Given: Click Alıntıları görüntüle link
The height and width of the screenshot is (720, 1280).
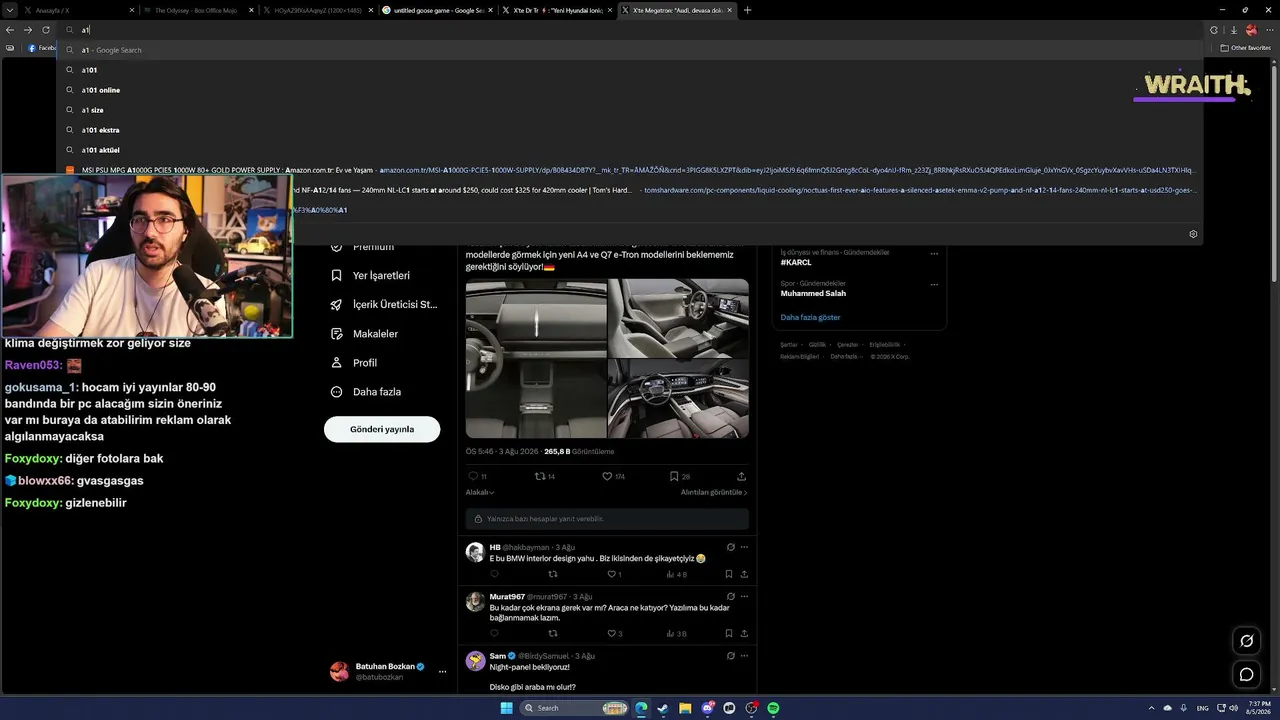Looking at the screenshot, I should point(714,492).
